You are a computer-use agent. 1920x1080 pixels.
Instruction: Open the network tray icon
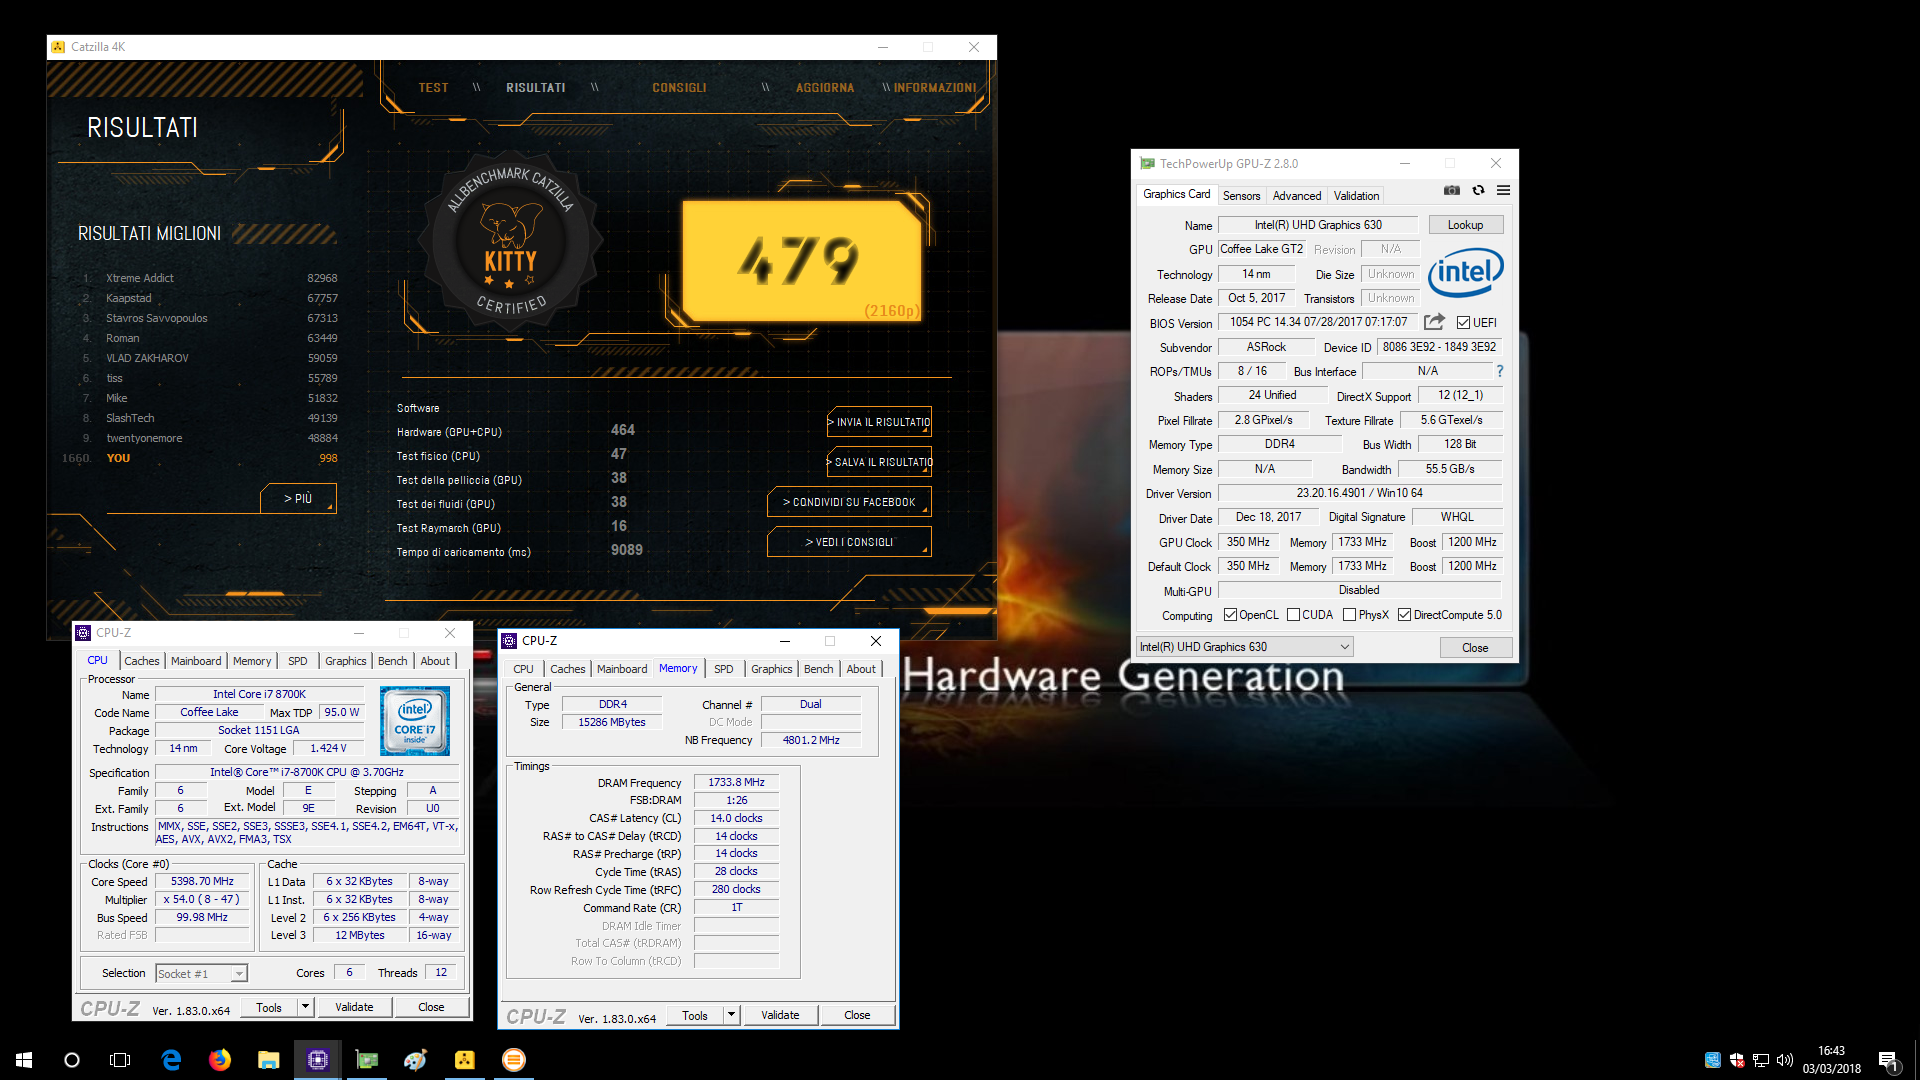tap(1761, 1060)
